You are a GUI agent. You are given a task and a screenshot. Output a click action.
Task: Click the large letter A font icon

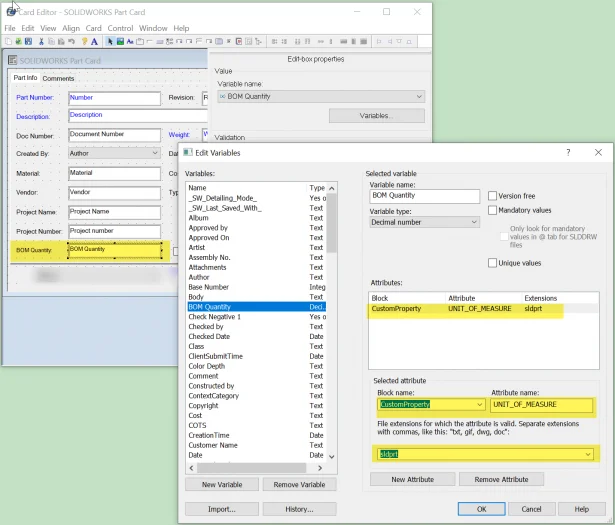[x=94, y=42]
